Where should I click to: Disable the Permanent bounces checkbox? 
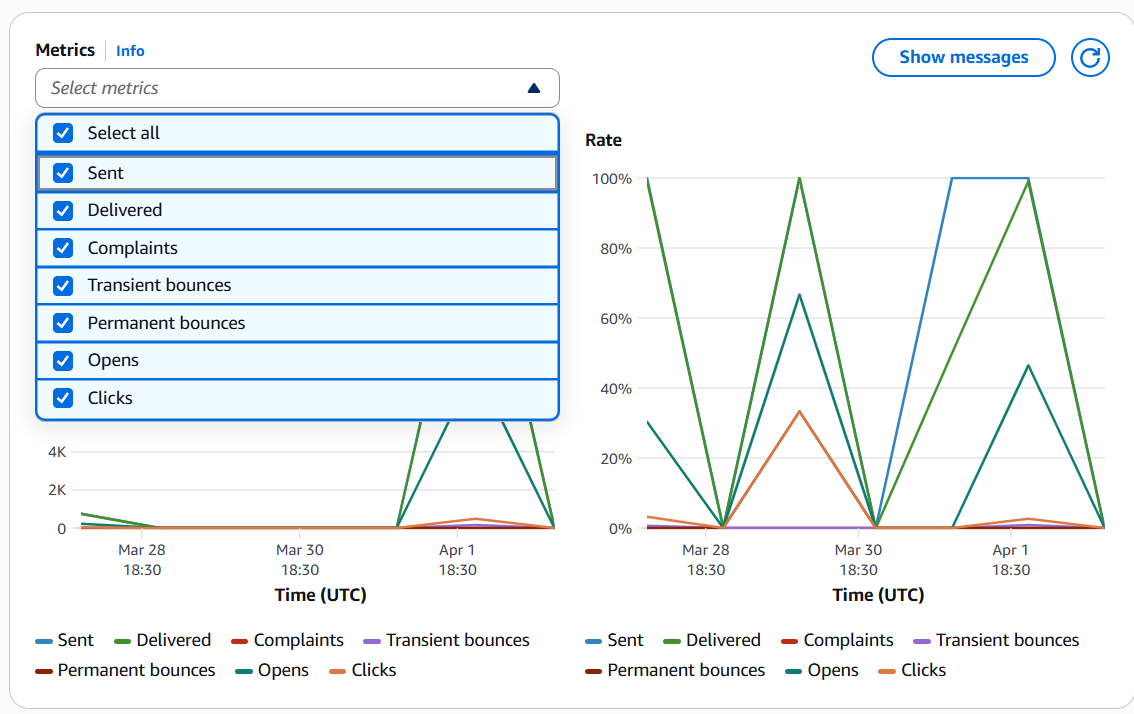[x=63, y=323]
